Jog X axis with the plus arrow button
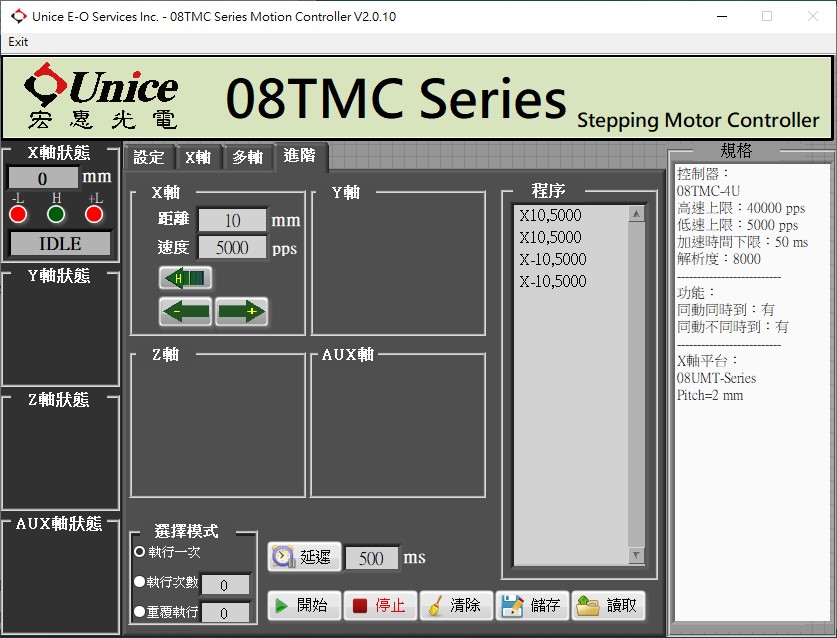The image size is (837, 638). (241, 311)
